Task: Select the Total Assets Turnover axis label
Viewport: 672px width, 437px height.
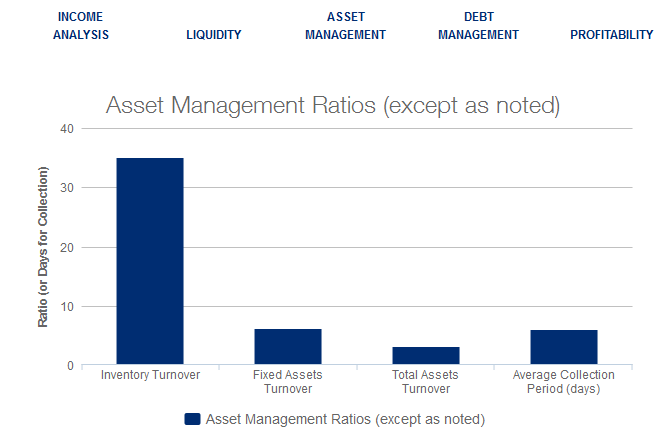Action: pyautogui.click(x=426, y=381)
